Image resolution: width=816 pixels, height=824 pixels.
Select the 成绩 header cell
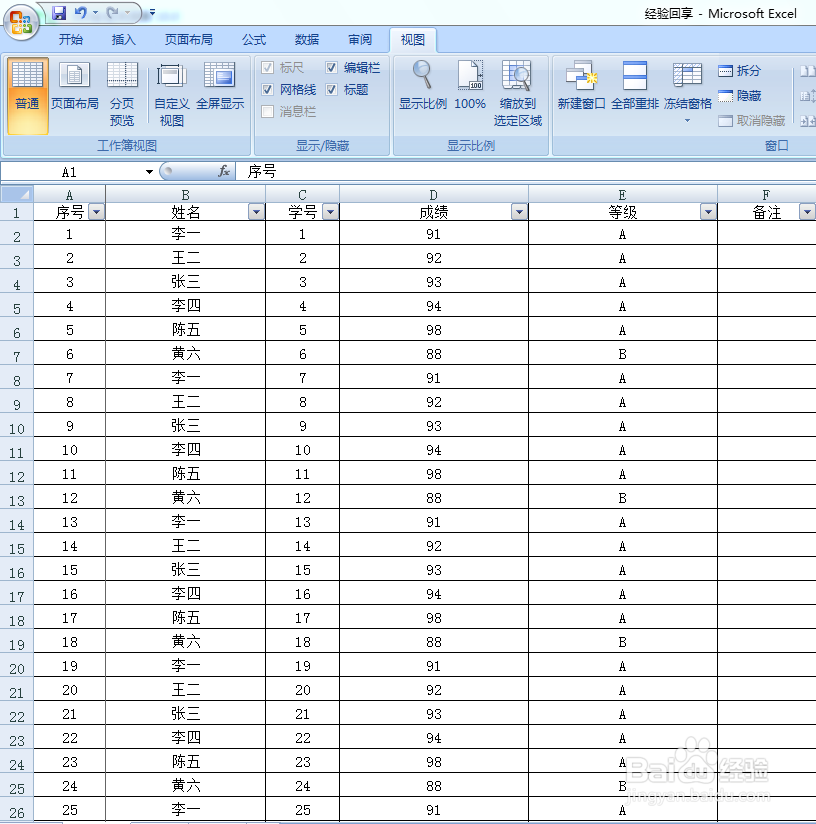pos(433,212)
